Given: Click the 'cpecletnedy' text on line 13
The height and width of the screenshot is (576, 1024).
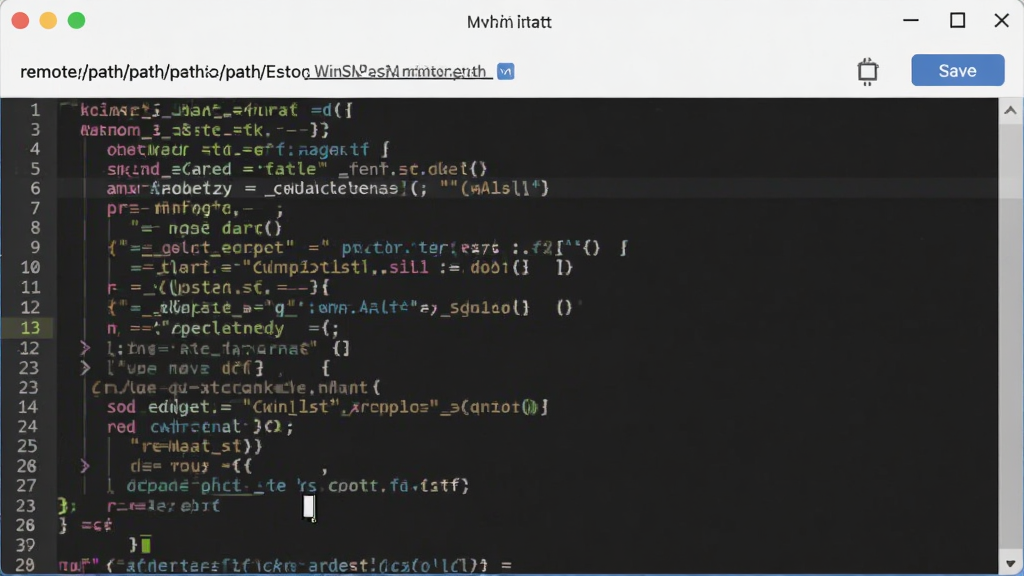Looking at the screenshot, I should click(227, 328).
